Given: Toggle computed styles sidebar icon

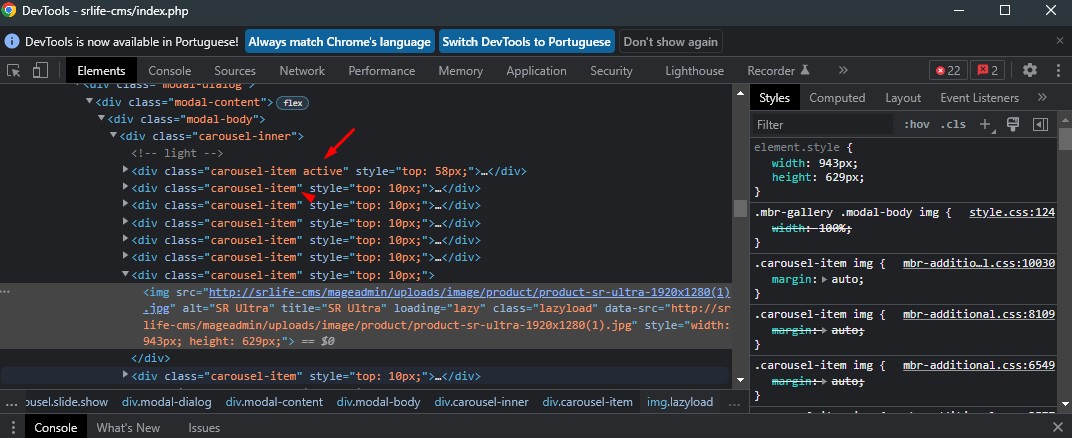Looking at the screenshot, I should [x=1041, y=124].
